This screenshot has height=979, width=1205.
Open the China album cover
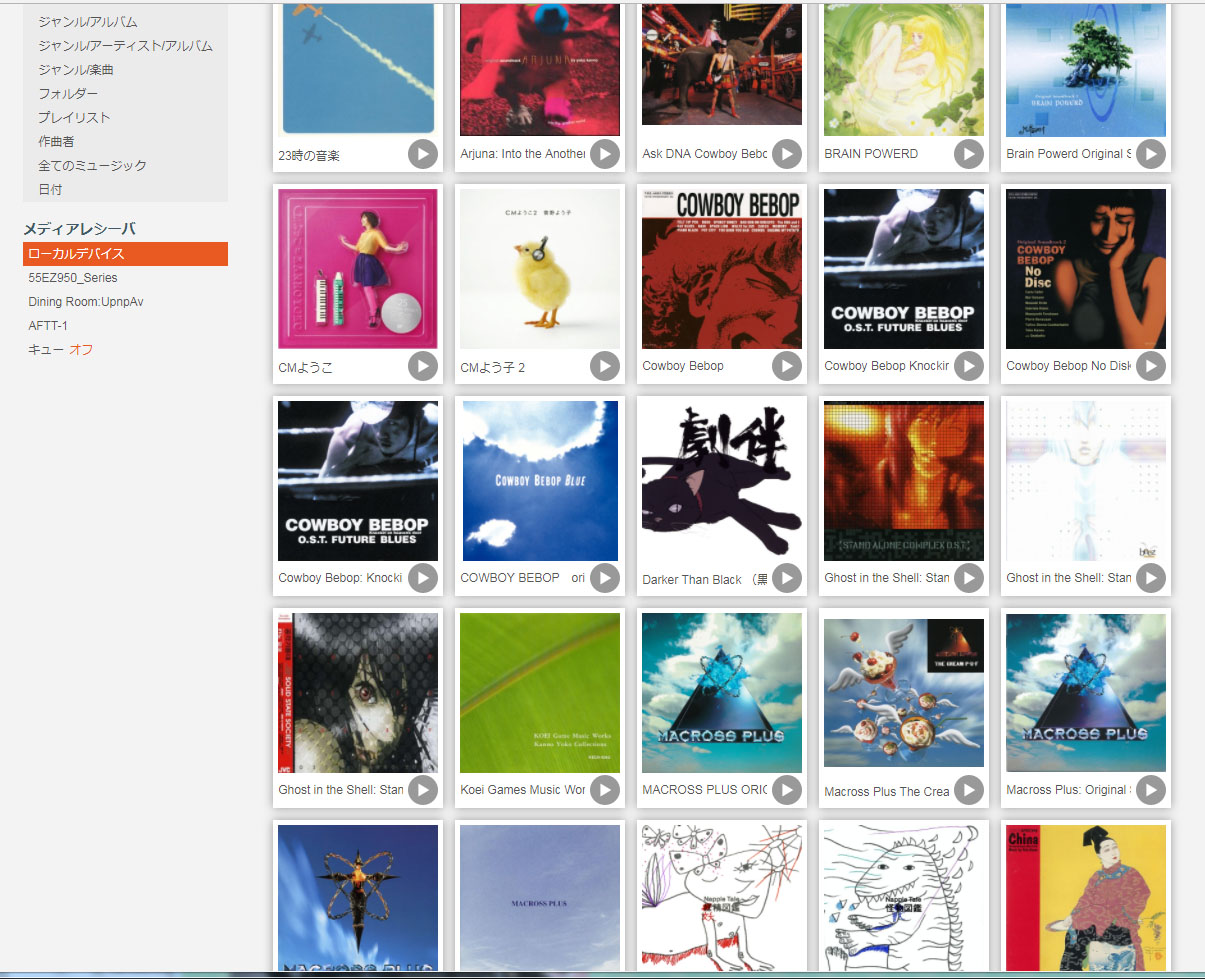point(1086,897)
